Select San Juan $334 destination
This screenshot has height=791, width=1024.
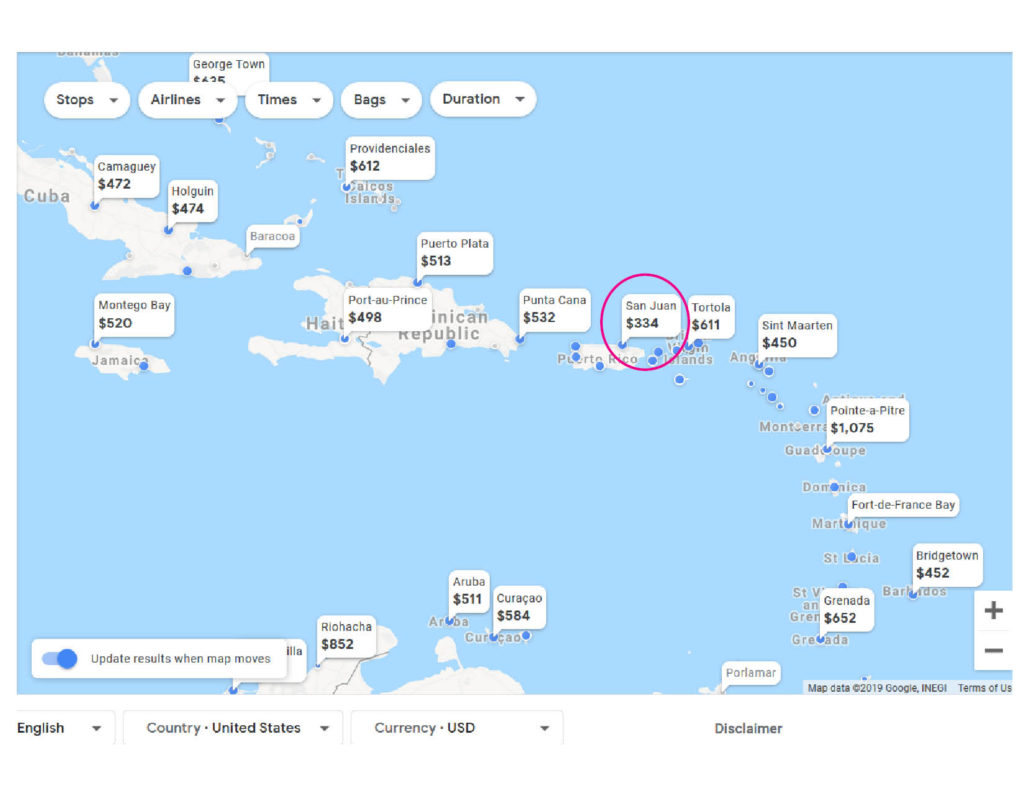(651, 315)
